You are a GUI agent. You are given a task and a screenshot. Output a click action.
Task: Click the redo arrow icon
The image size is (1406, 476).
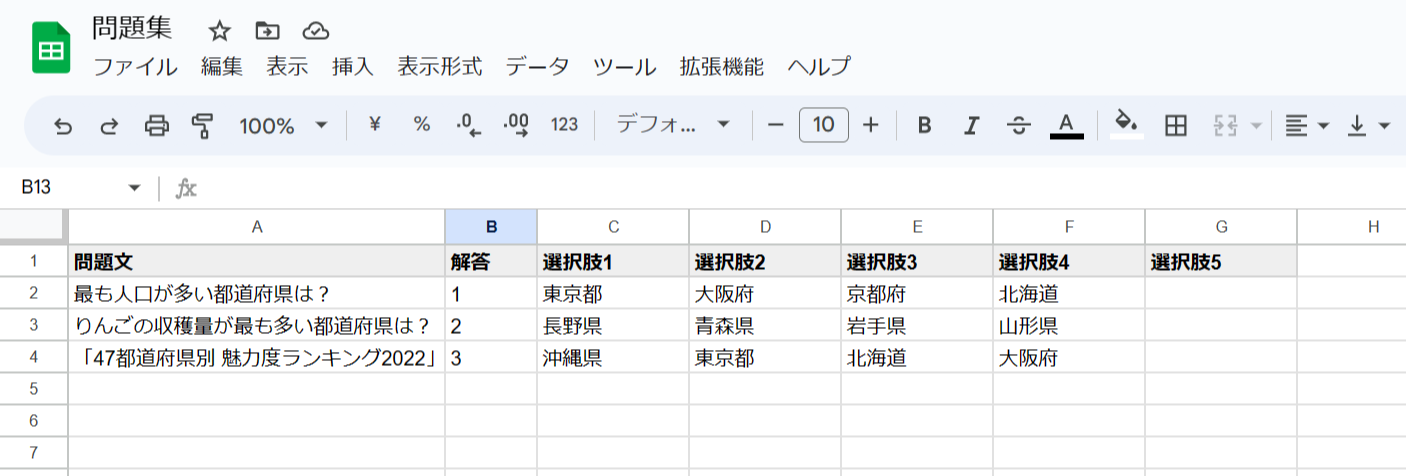coord(109,126)
